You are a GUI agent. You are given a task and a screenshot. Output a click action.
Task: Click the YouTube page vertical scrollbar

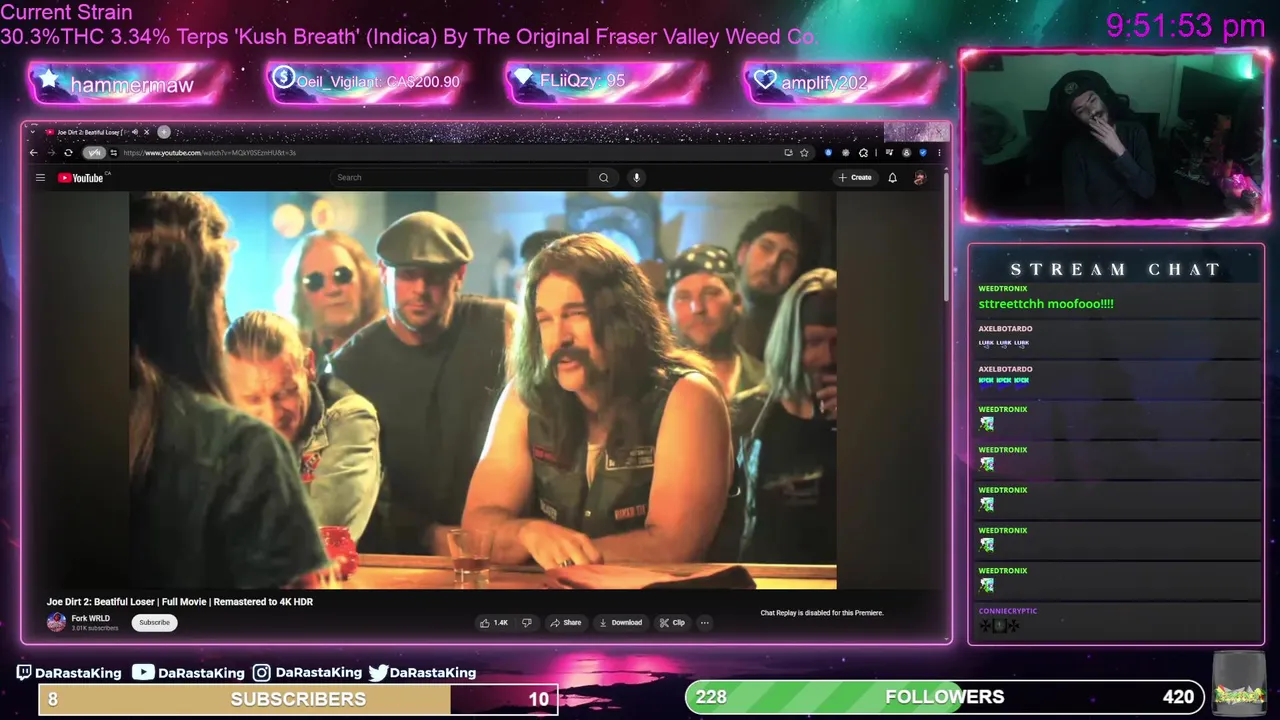pyautogui.click(x=946, y=240)
